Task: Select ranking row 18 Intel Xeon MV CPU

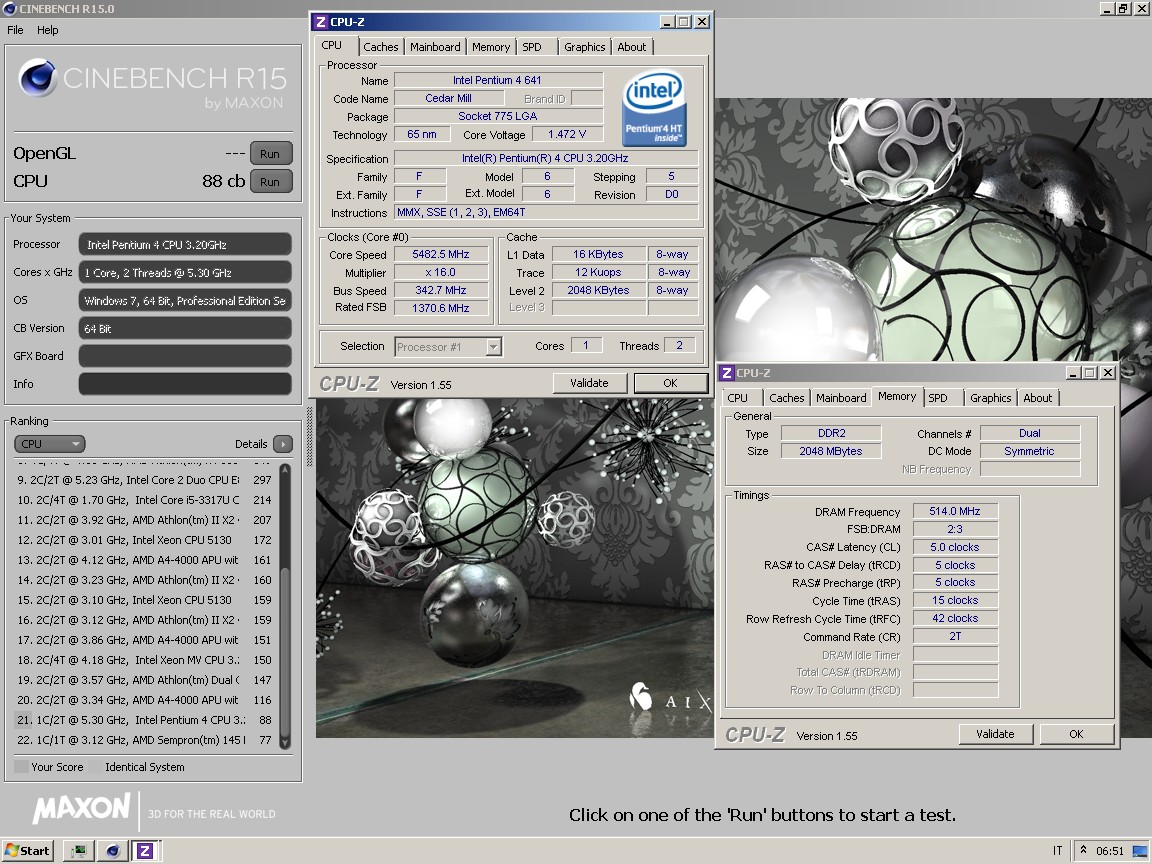Action: (145, 660)
